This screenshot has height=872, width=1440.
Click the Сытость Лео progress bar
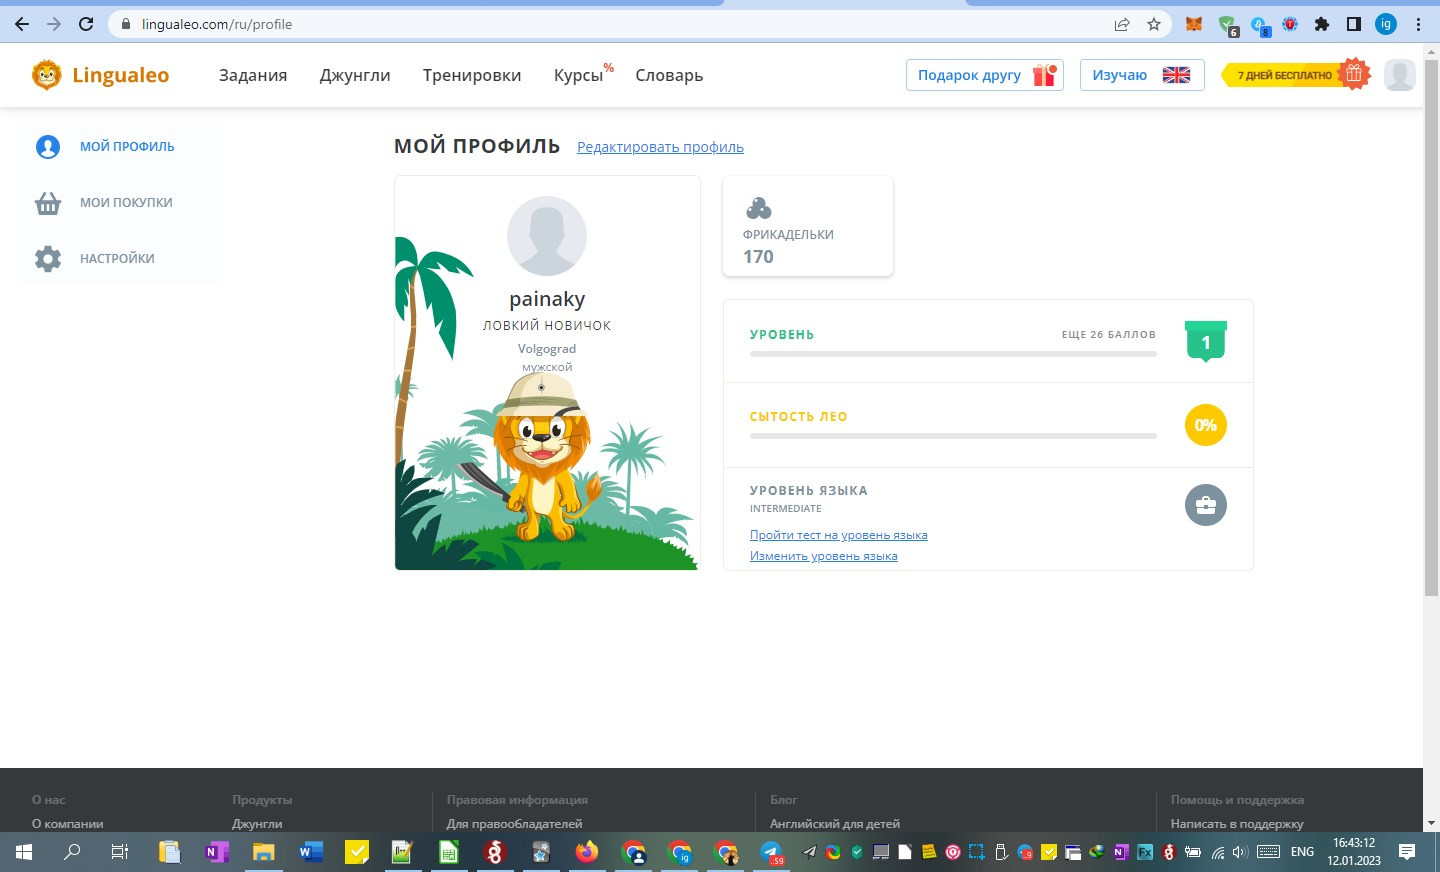coord(953,436)
